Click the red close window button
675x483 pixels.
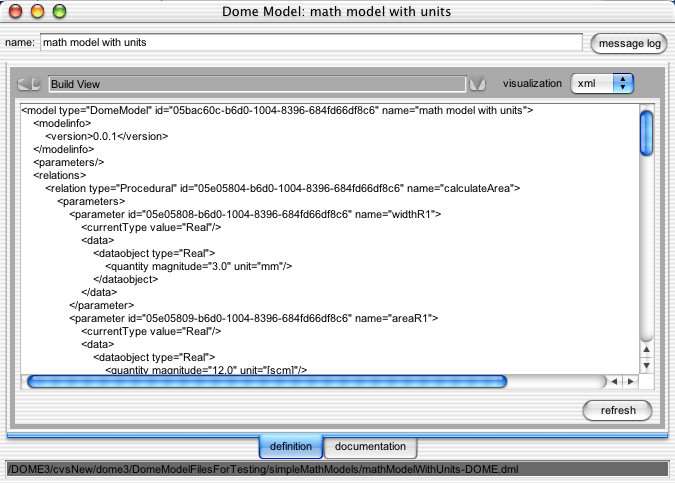click(x=15, y=11)
